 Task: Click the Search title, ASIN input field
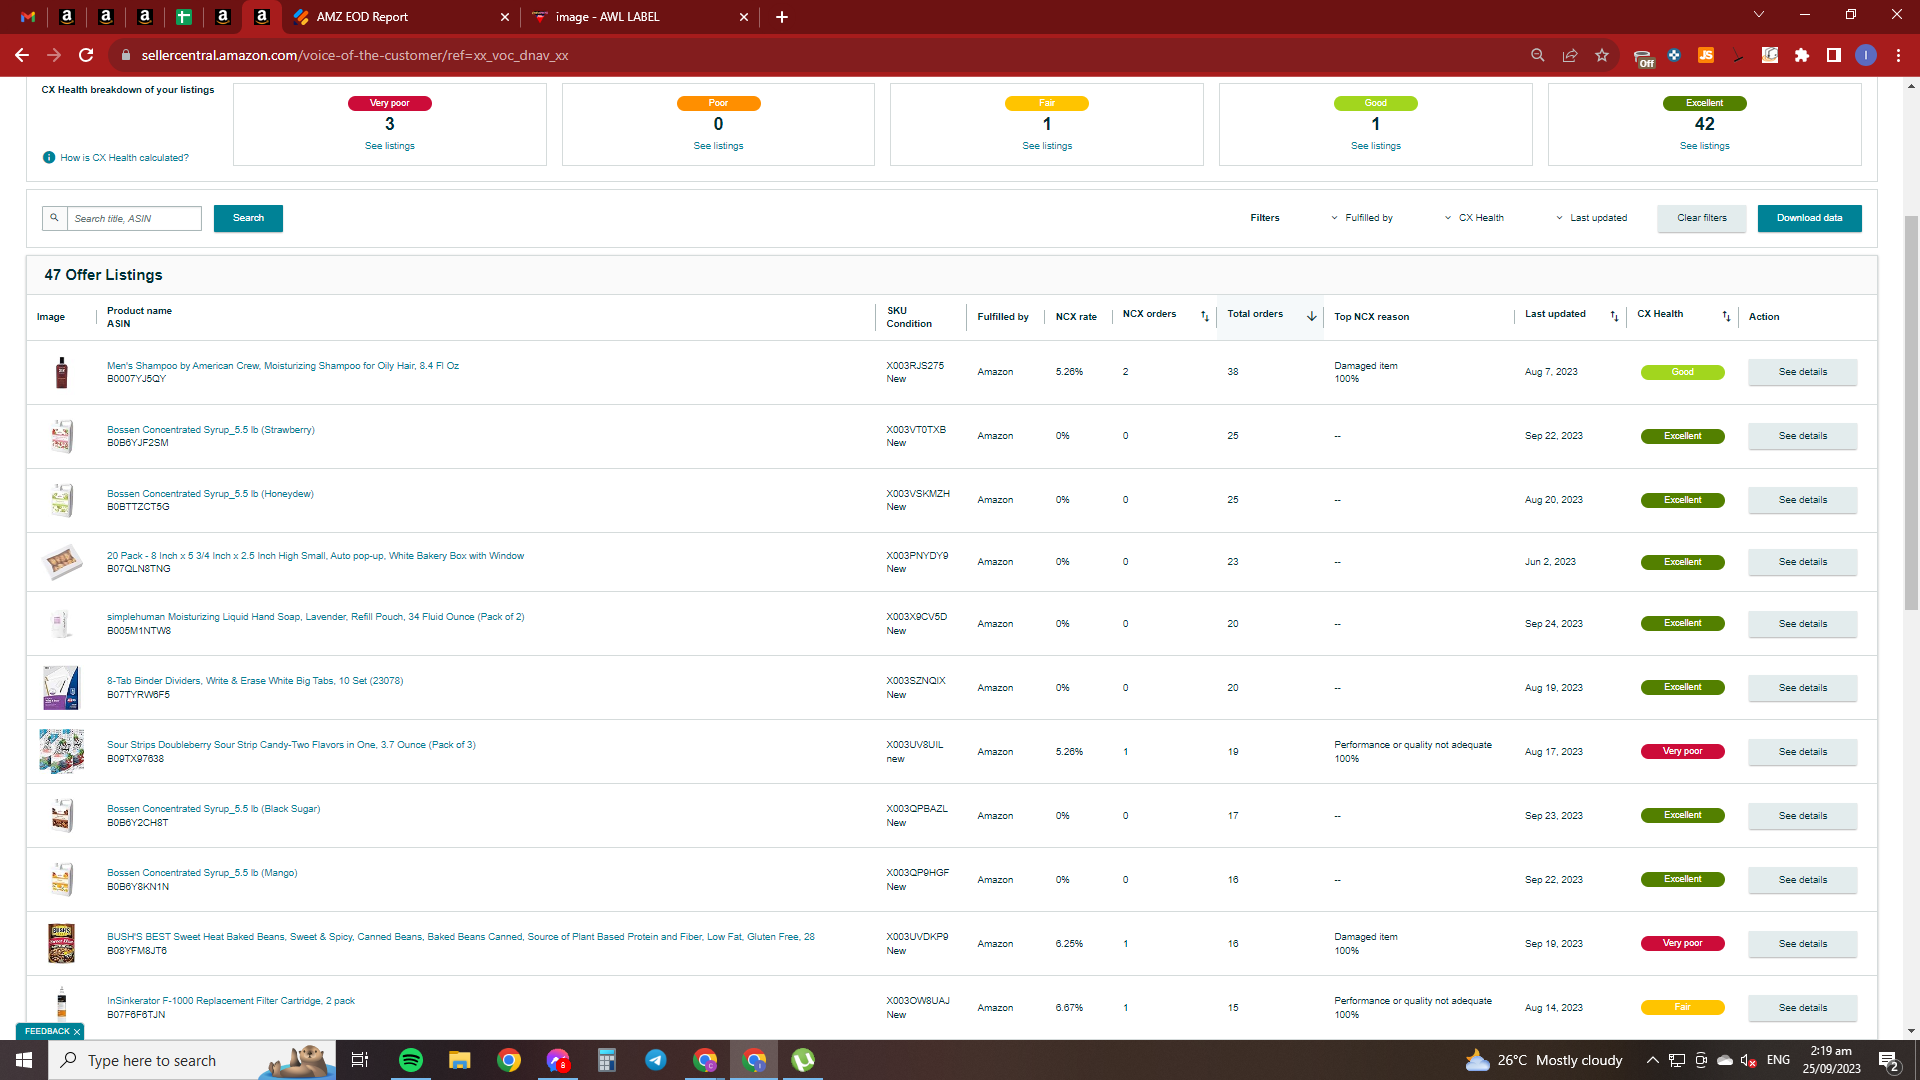pyautogui.click(x=134, y=218)
